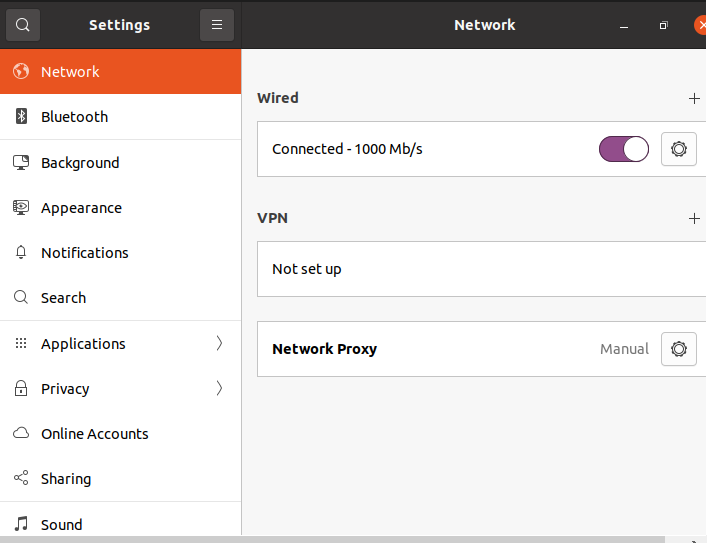Select Appearance in the sidebar
This screenshot has width=707, height=543.
[x=81, y=208]
